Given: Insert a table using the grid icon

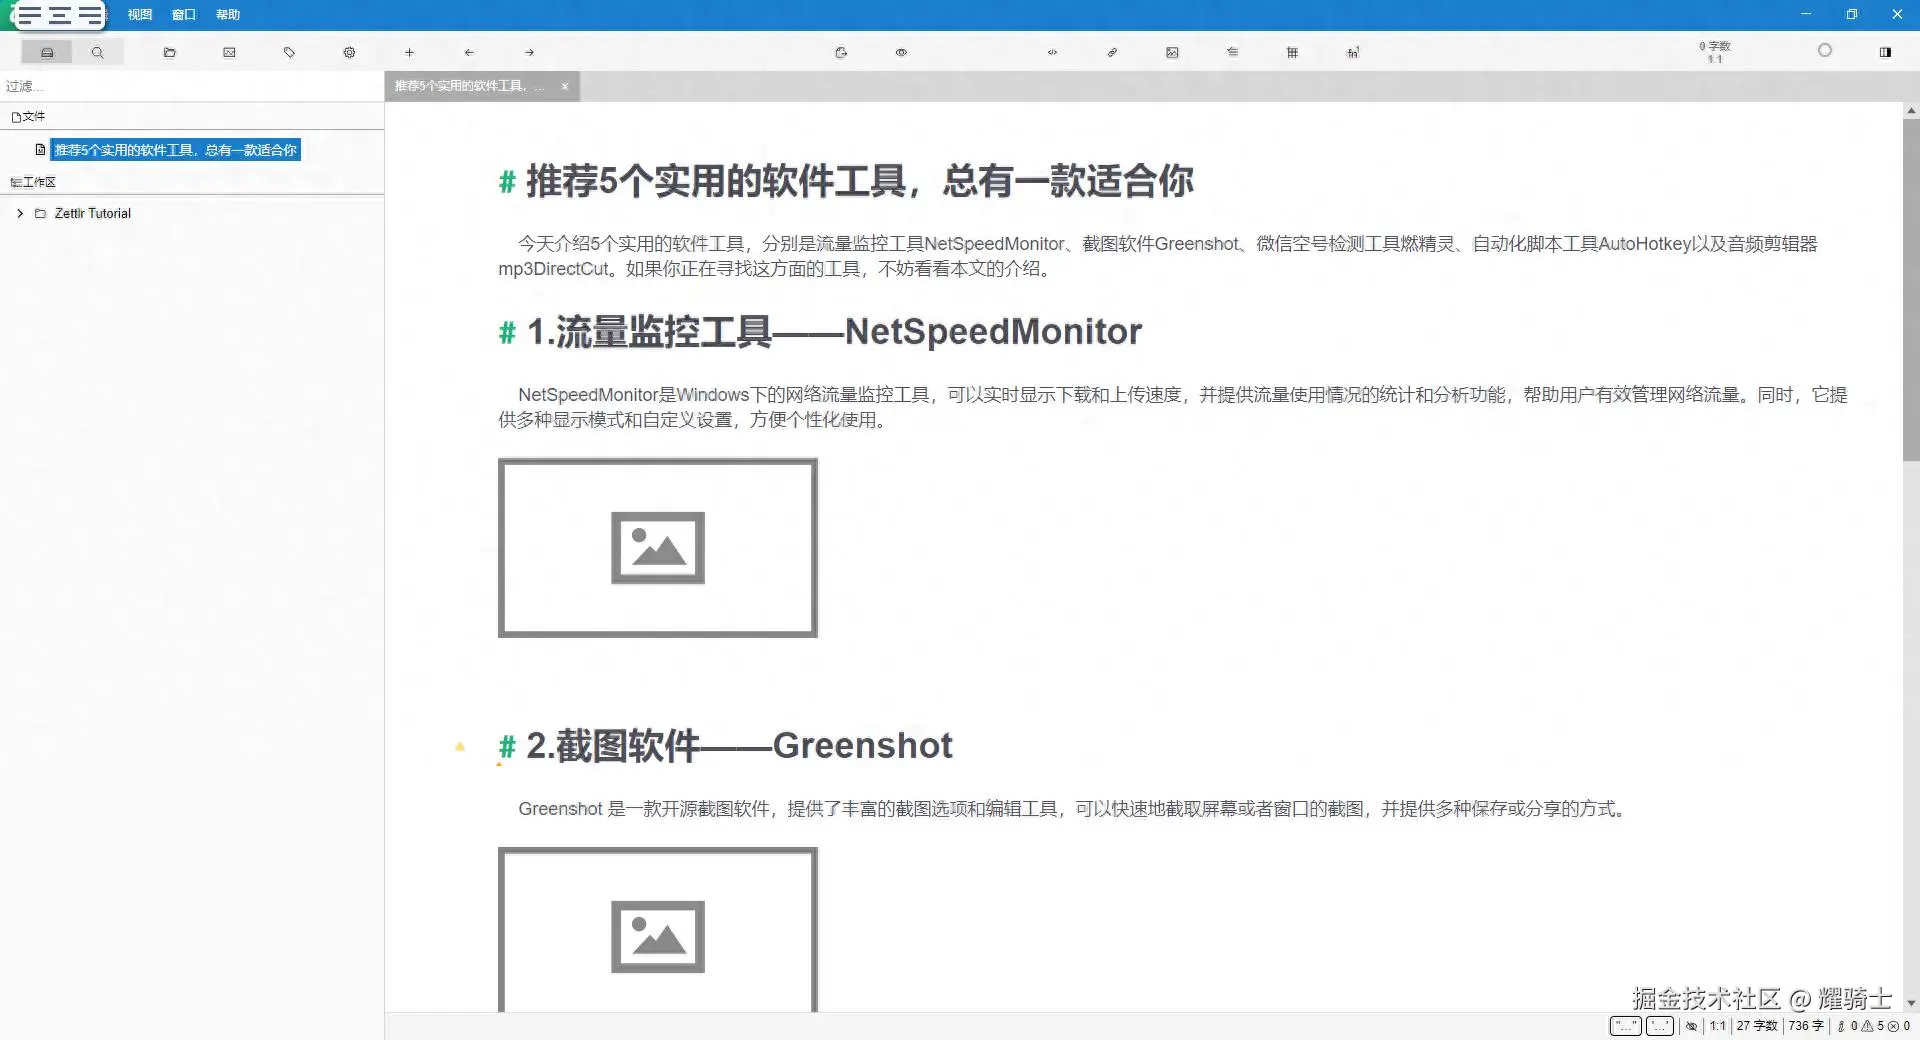Looking at the screenshot, I should [1292, 52].
